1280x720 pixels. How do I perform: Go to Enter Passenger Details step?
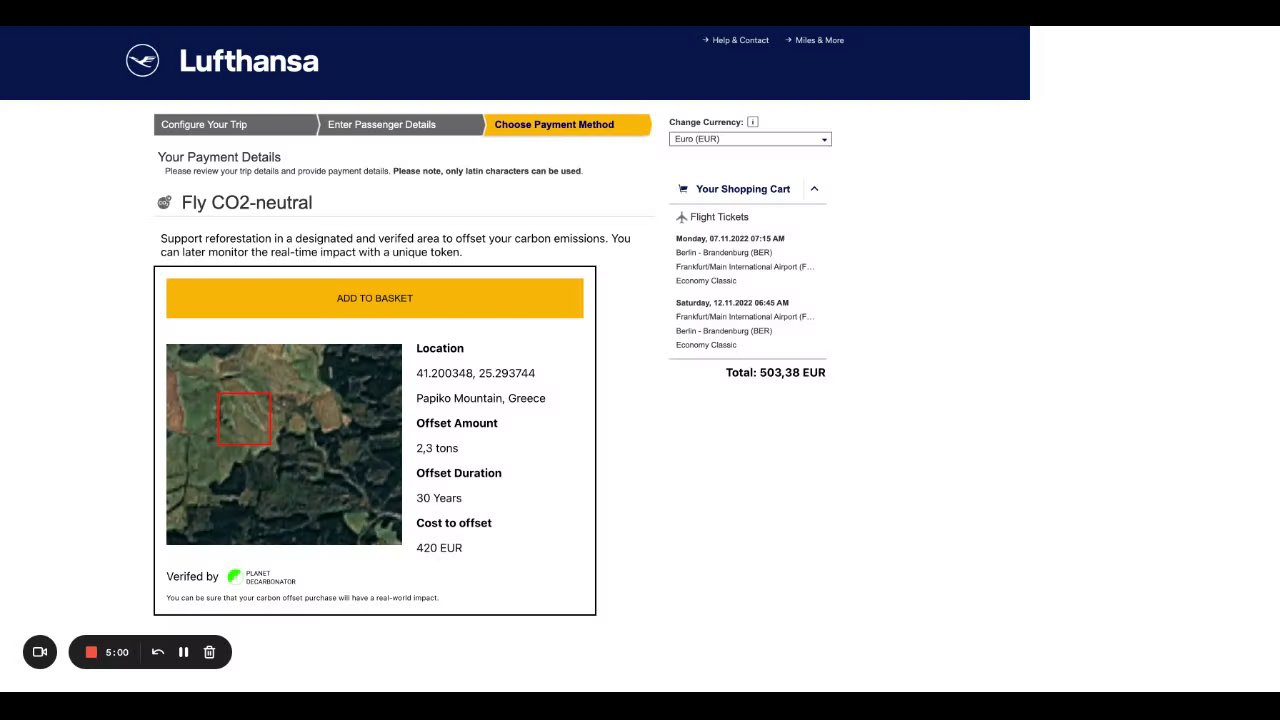click(x=400, y=125)
